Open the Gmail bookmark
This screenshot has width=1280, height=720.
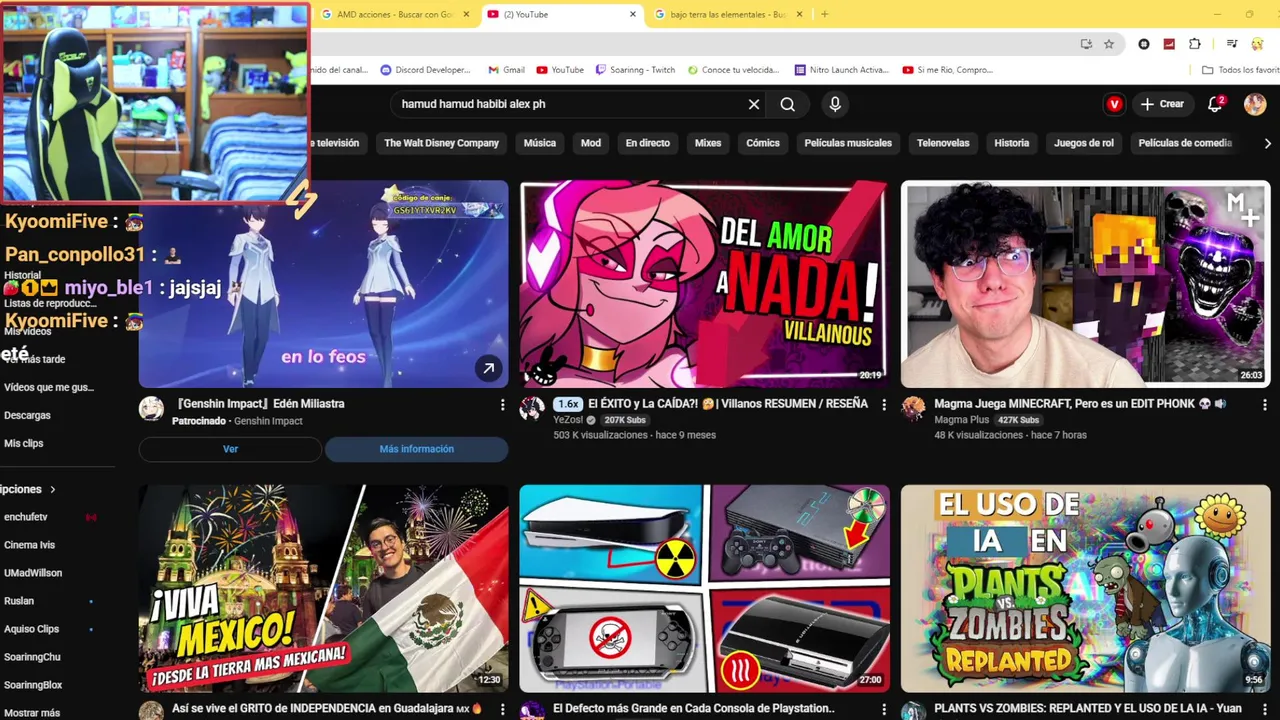(506, 70)
